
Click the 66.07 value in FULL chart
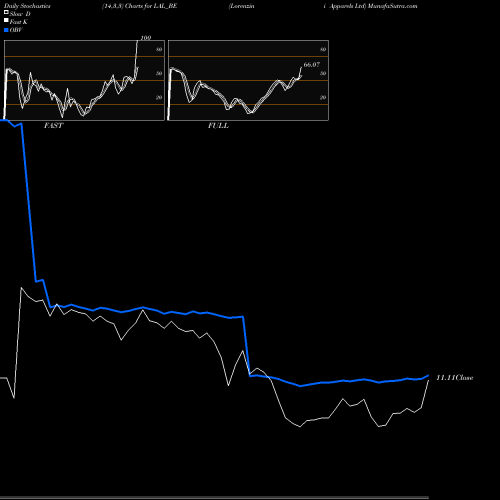point(312,65)
